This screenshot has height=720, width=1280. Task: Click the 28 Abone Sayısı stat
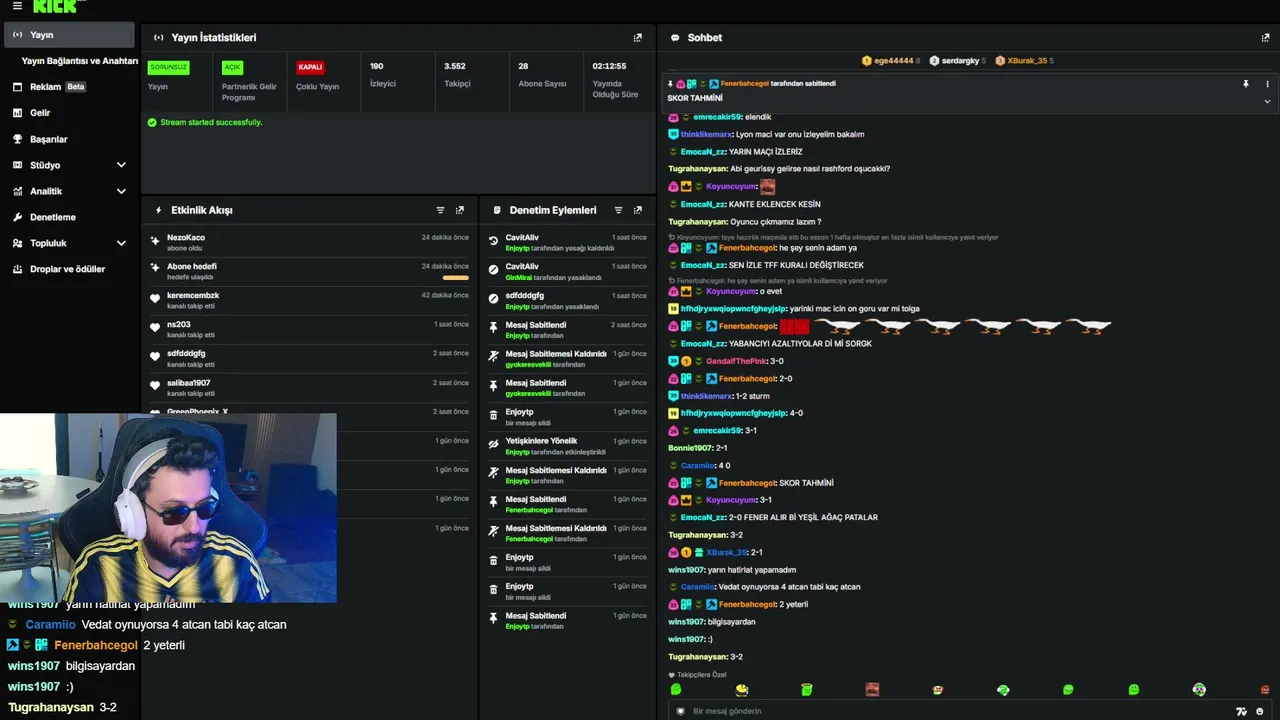(542, 75)
